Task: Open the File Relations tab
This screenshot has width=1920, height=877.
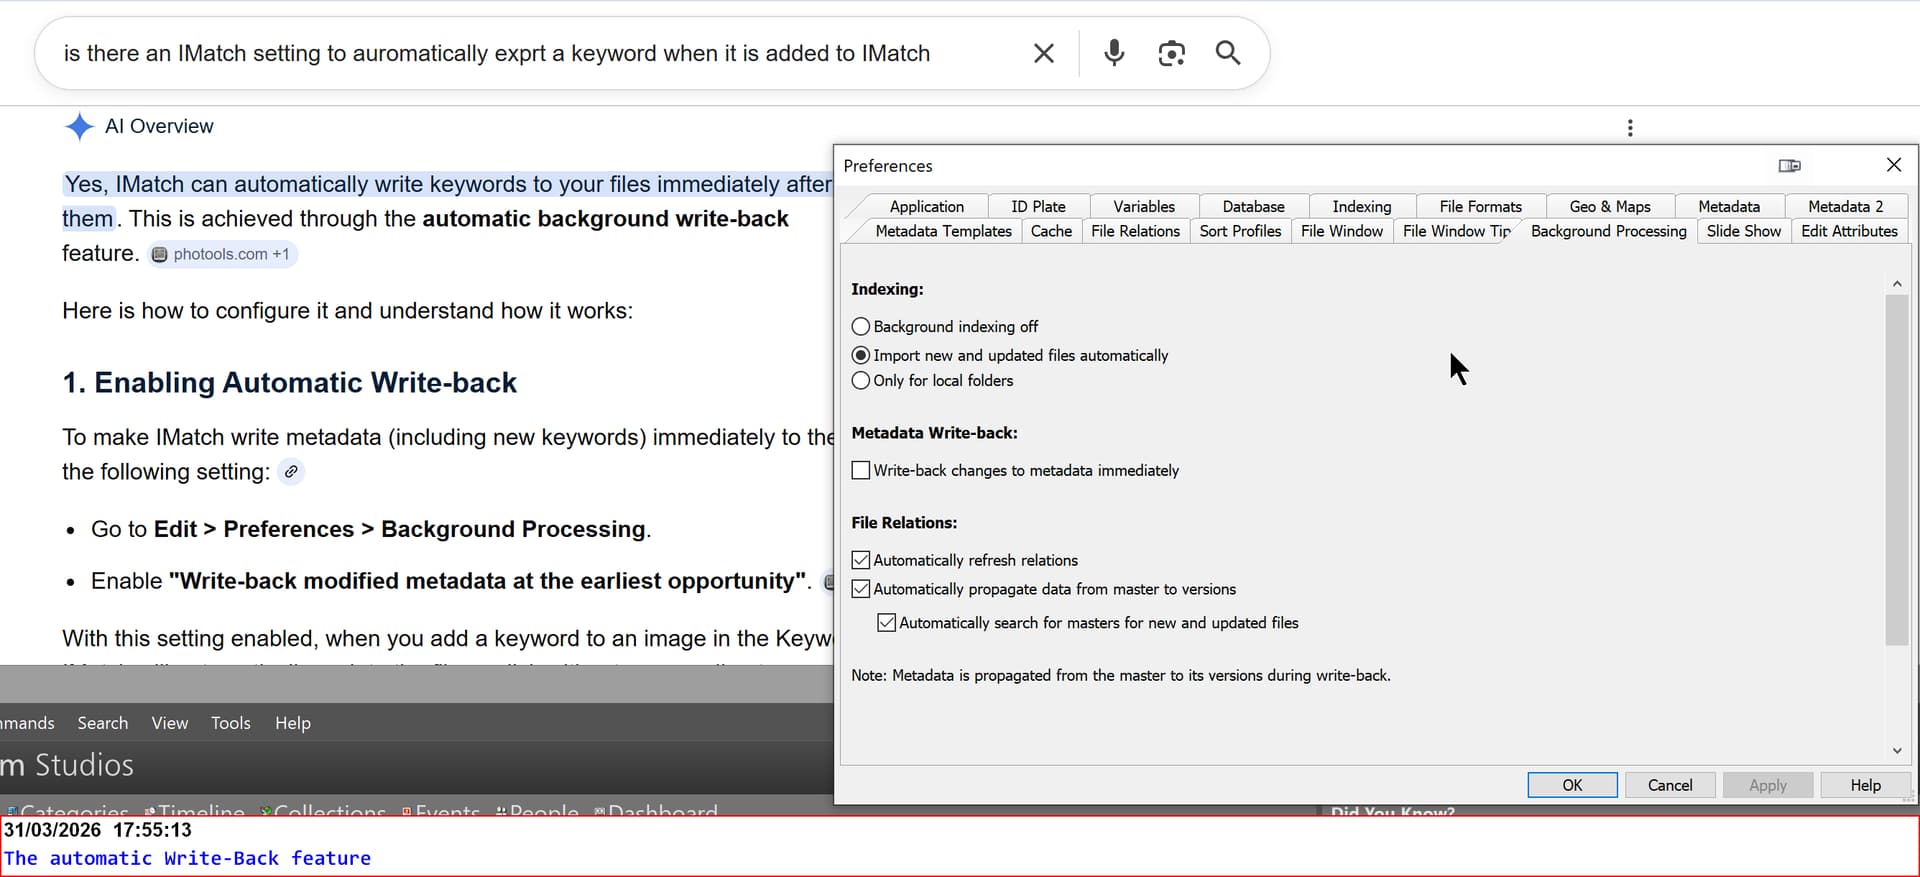Action: [x=1135, y=231]
